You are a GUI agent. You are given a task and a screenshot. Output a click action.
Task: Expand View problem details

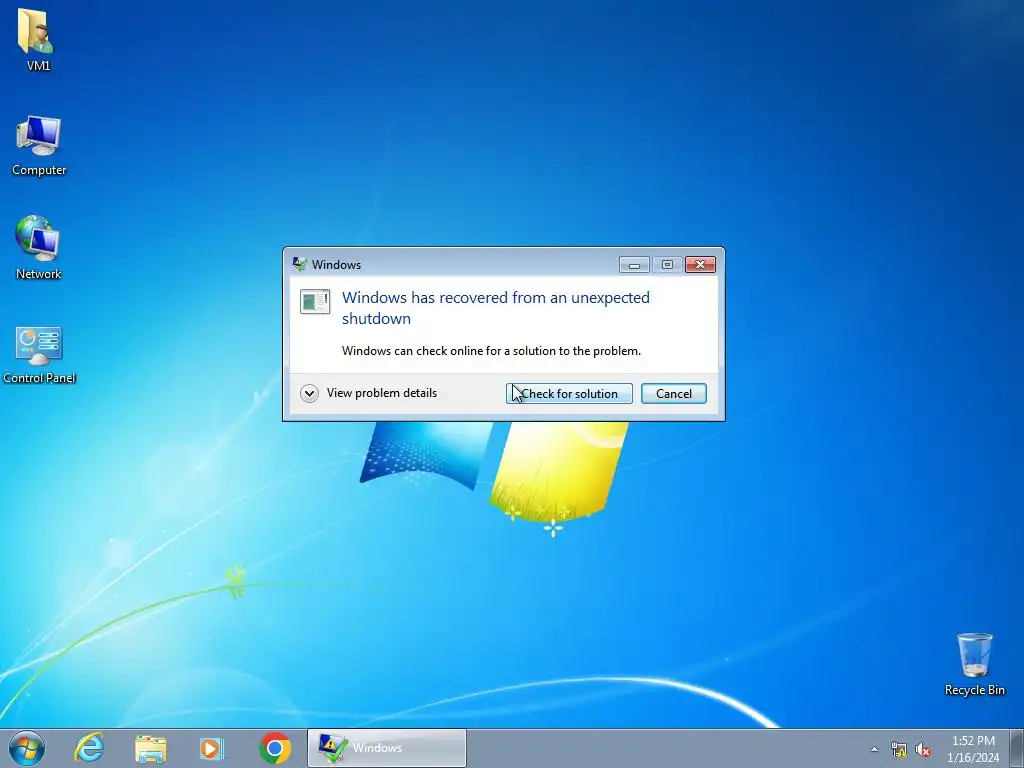[x=368, y=393]
